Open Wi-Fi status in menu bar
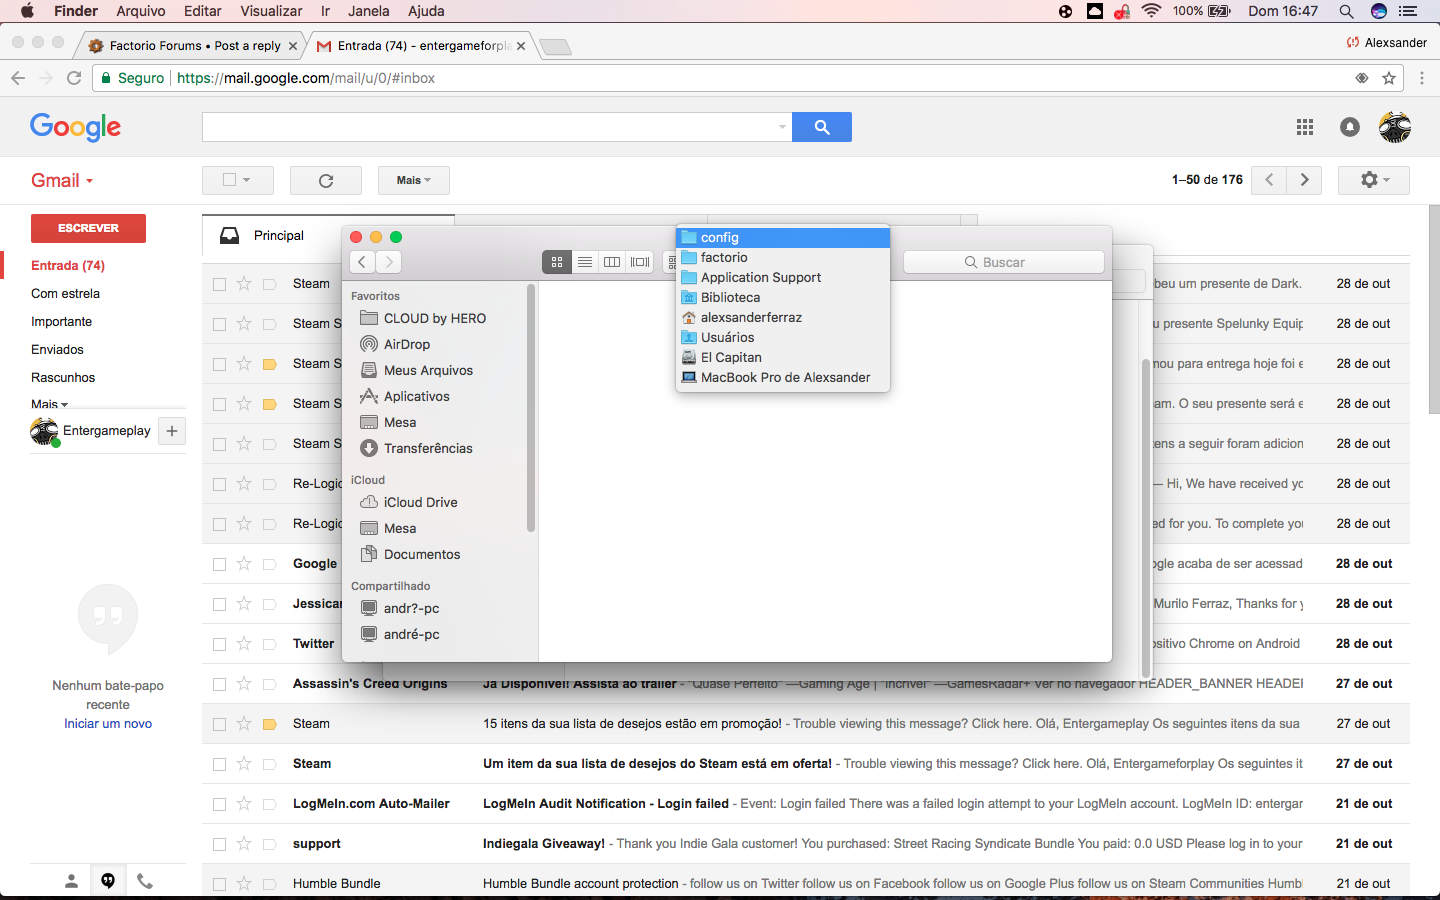 coord(1151,11)
